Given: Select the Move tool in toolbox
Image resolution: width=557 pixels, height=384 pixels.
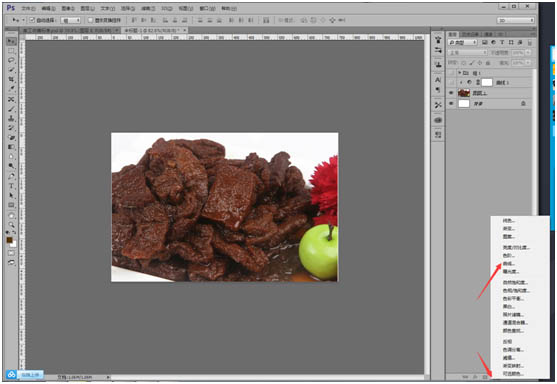Looking at the screenshot, I should (x=11, y=41).
